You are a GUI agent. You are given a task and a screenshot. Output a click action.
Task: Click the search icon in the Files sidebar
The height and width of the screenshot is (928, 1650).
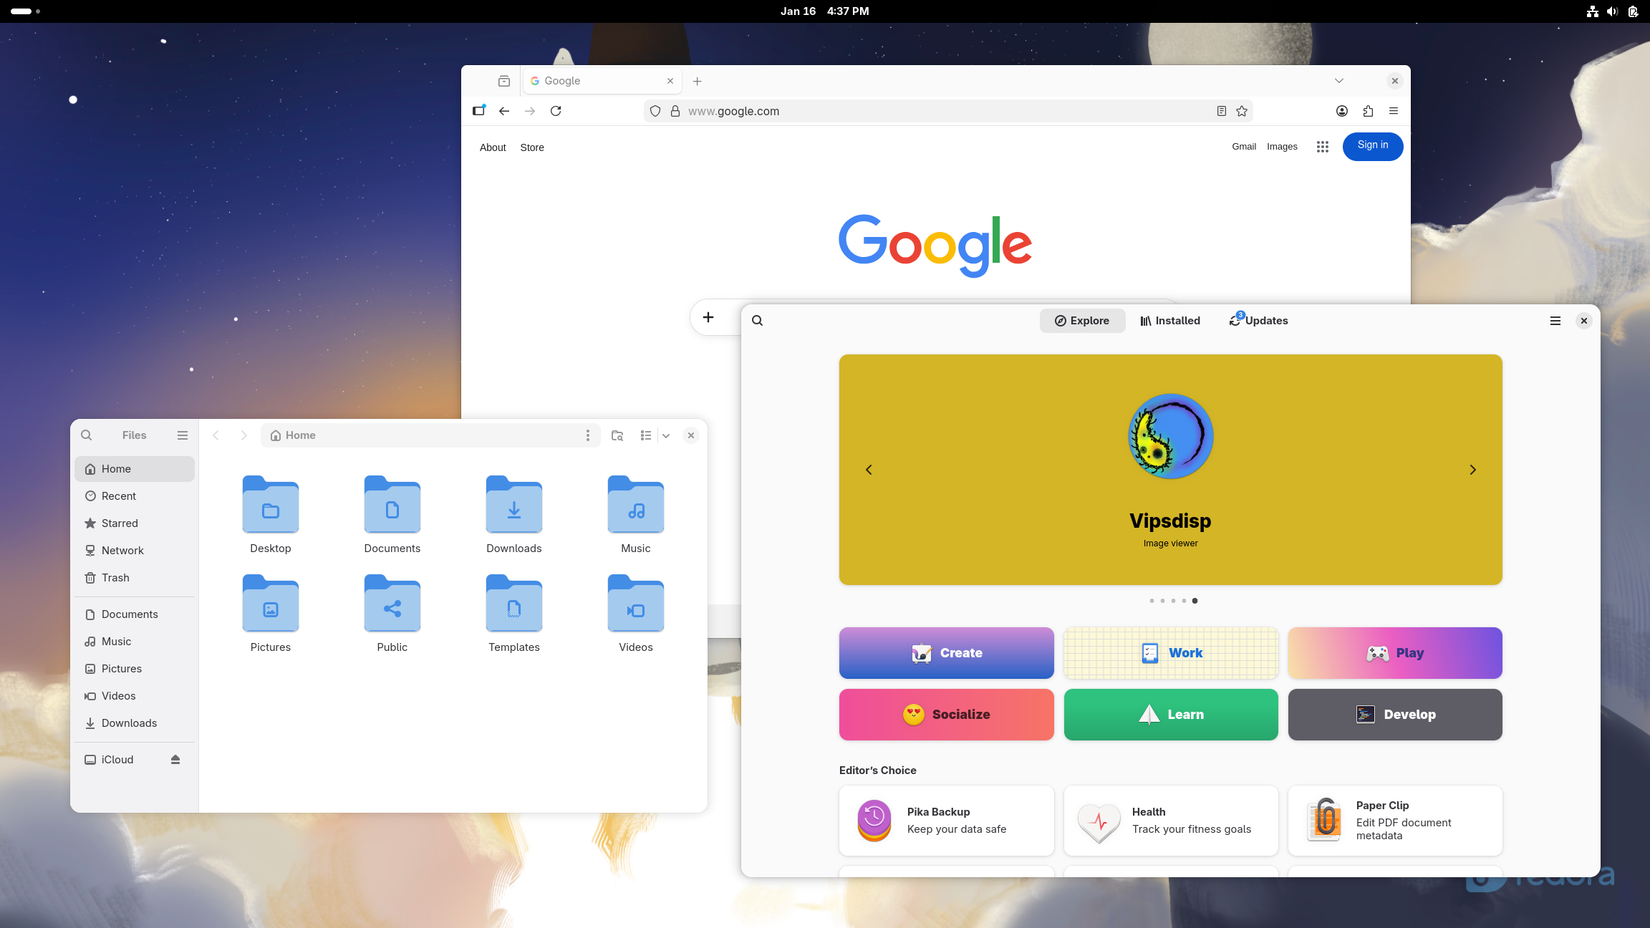pyautogui.click(x=87, y=435)
